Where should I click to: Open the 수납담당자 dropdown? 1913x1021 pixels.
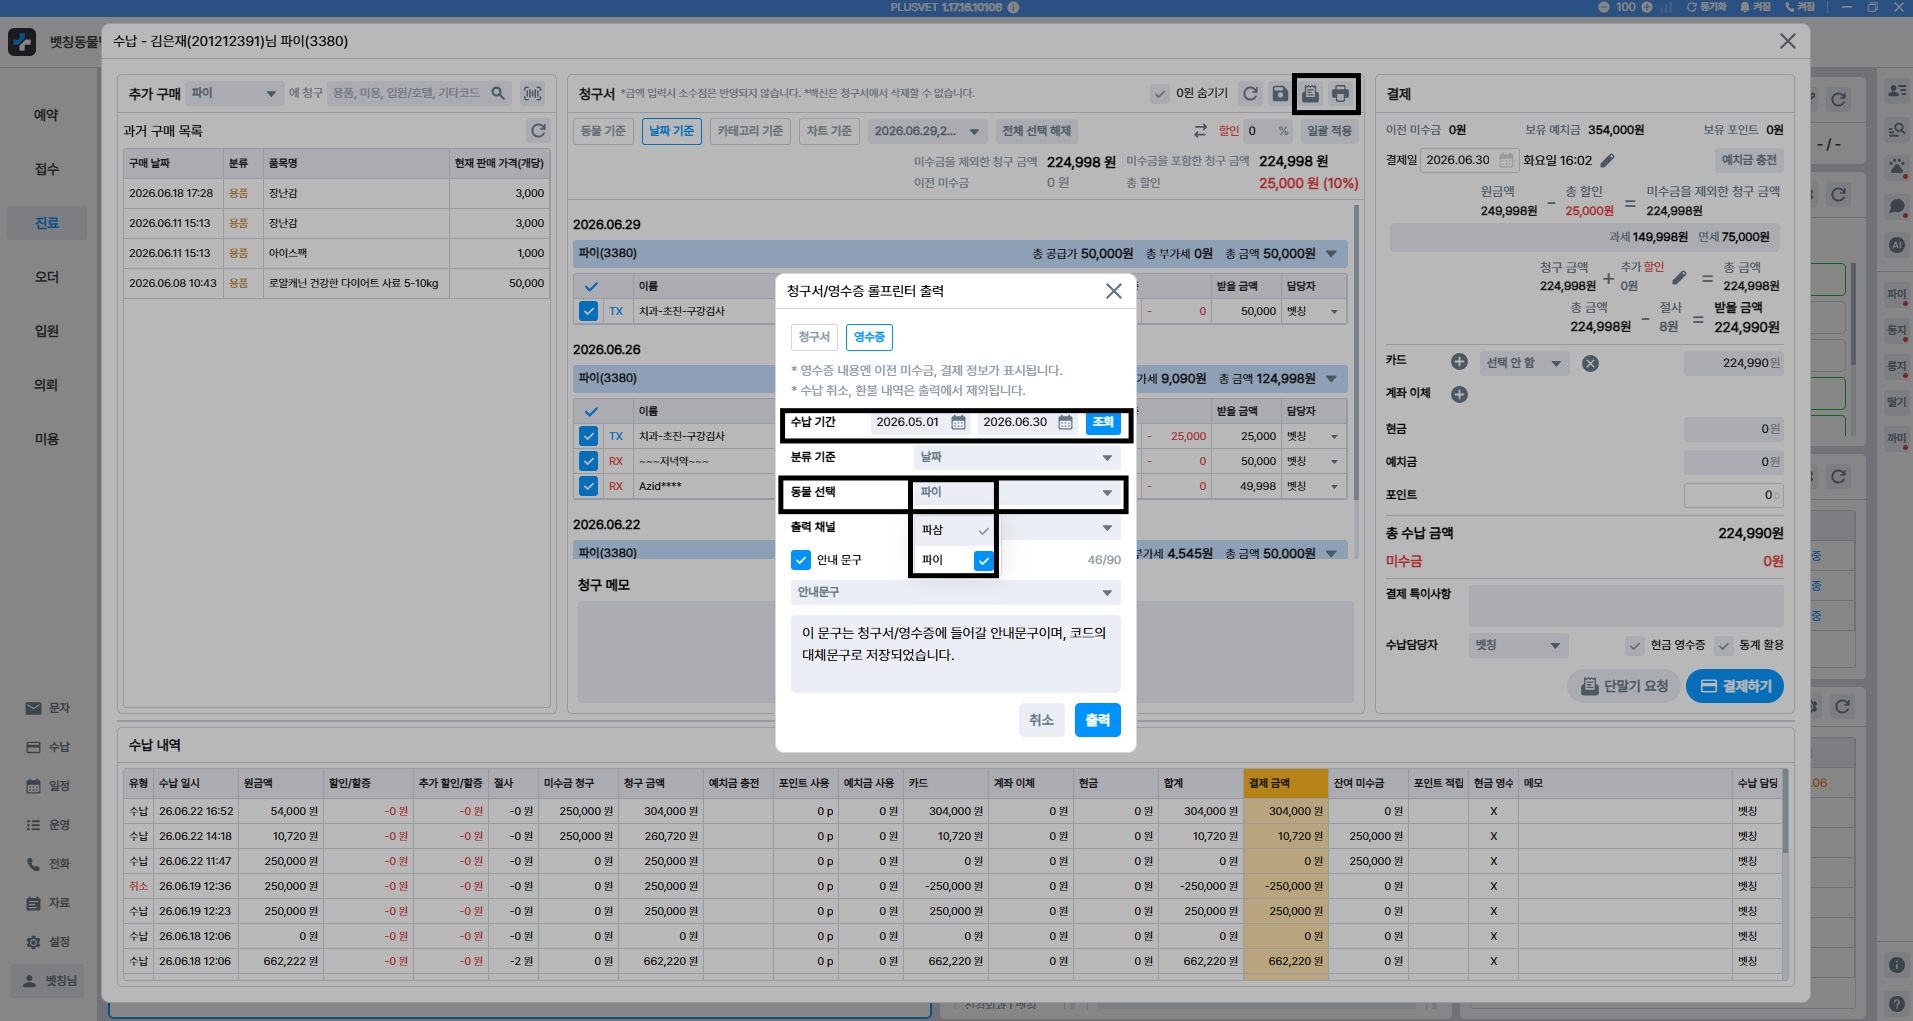(x=1518, y=645)
